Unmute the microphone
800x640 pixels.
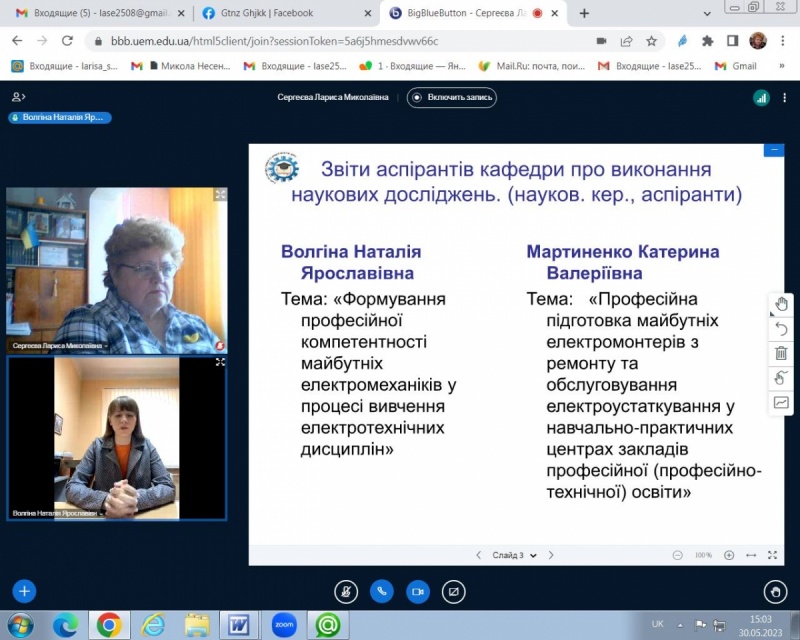click(345, 590)
